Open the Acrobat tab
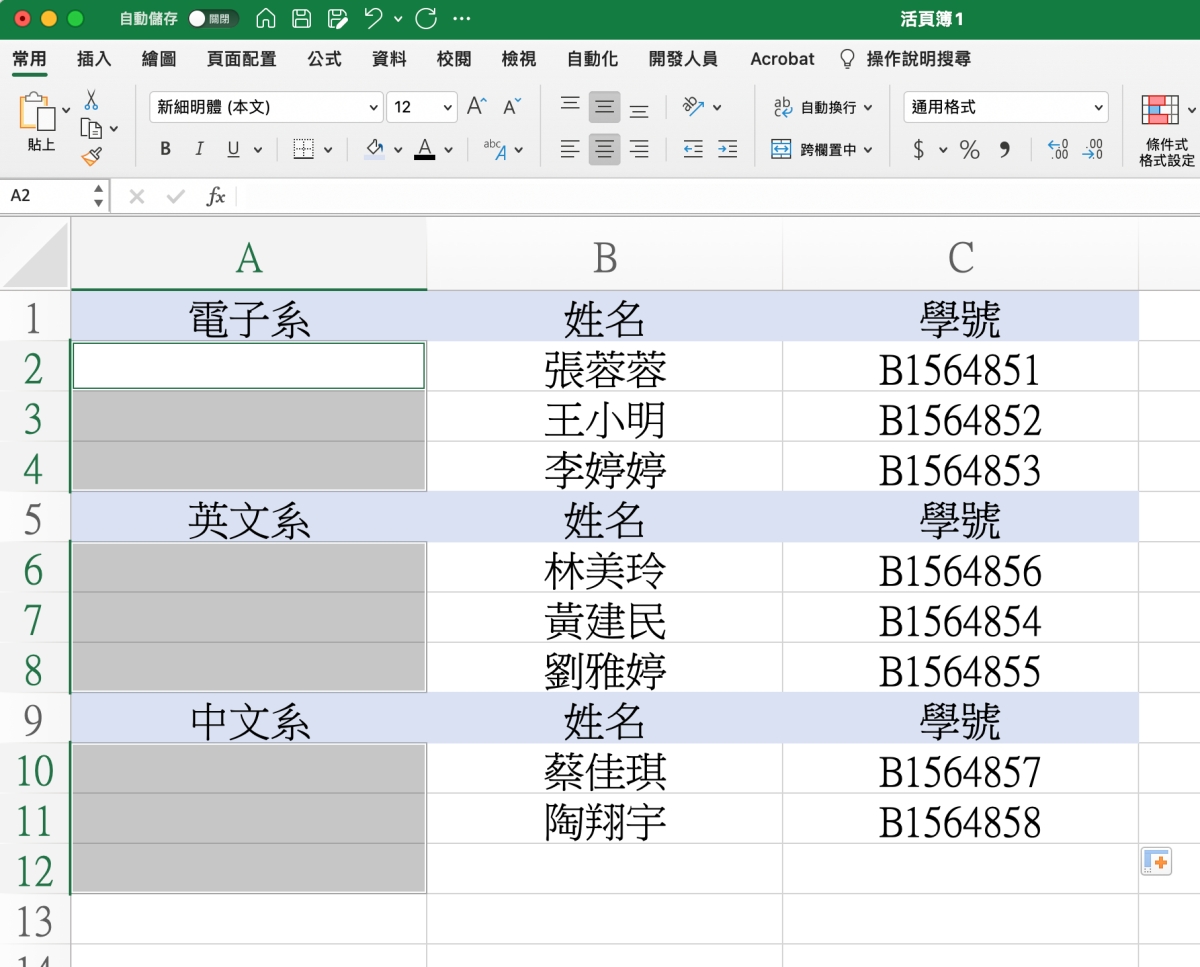 click(782, 59)
